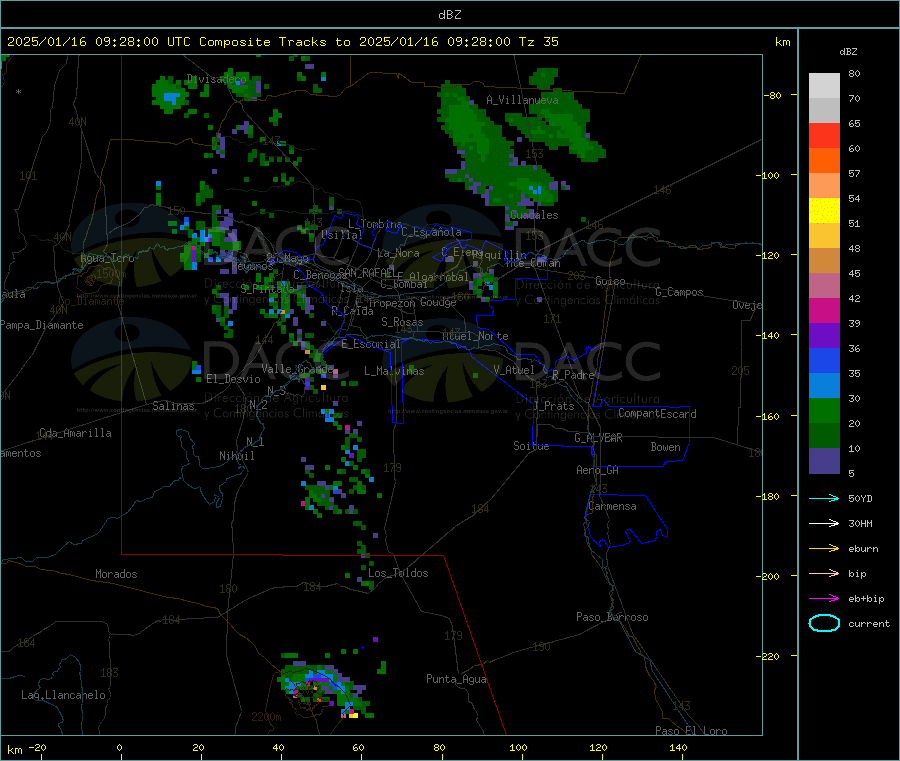Click the 'Lag.Llancanelo' map label
The height and width of the screenshot is (761, 900).
(63, 695)
